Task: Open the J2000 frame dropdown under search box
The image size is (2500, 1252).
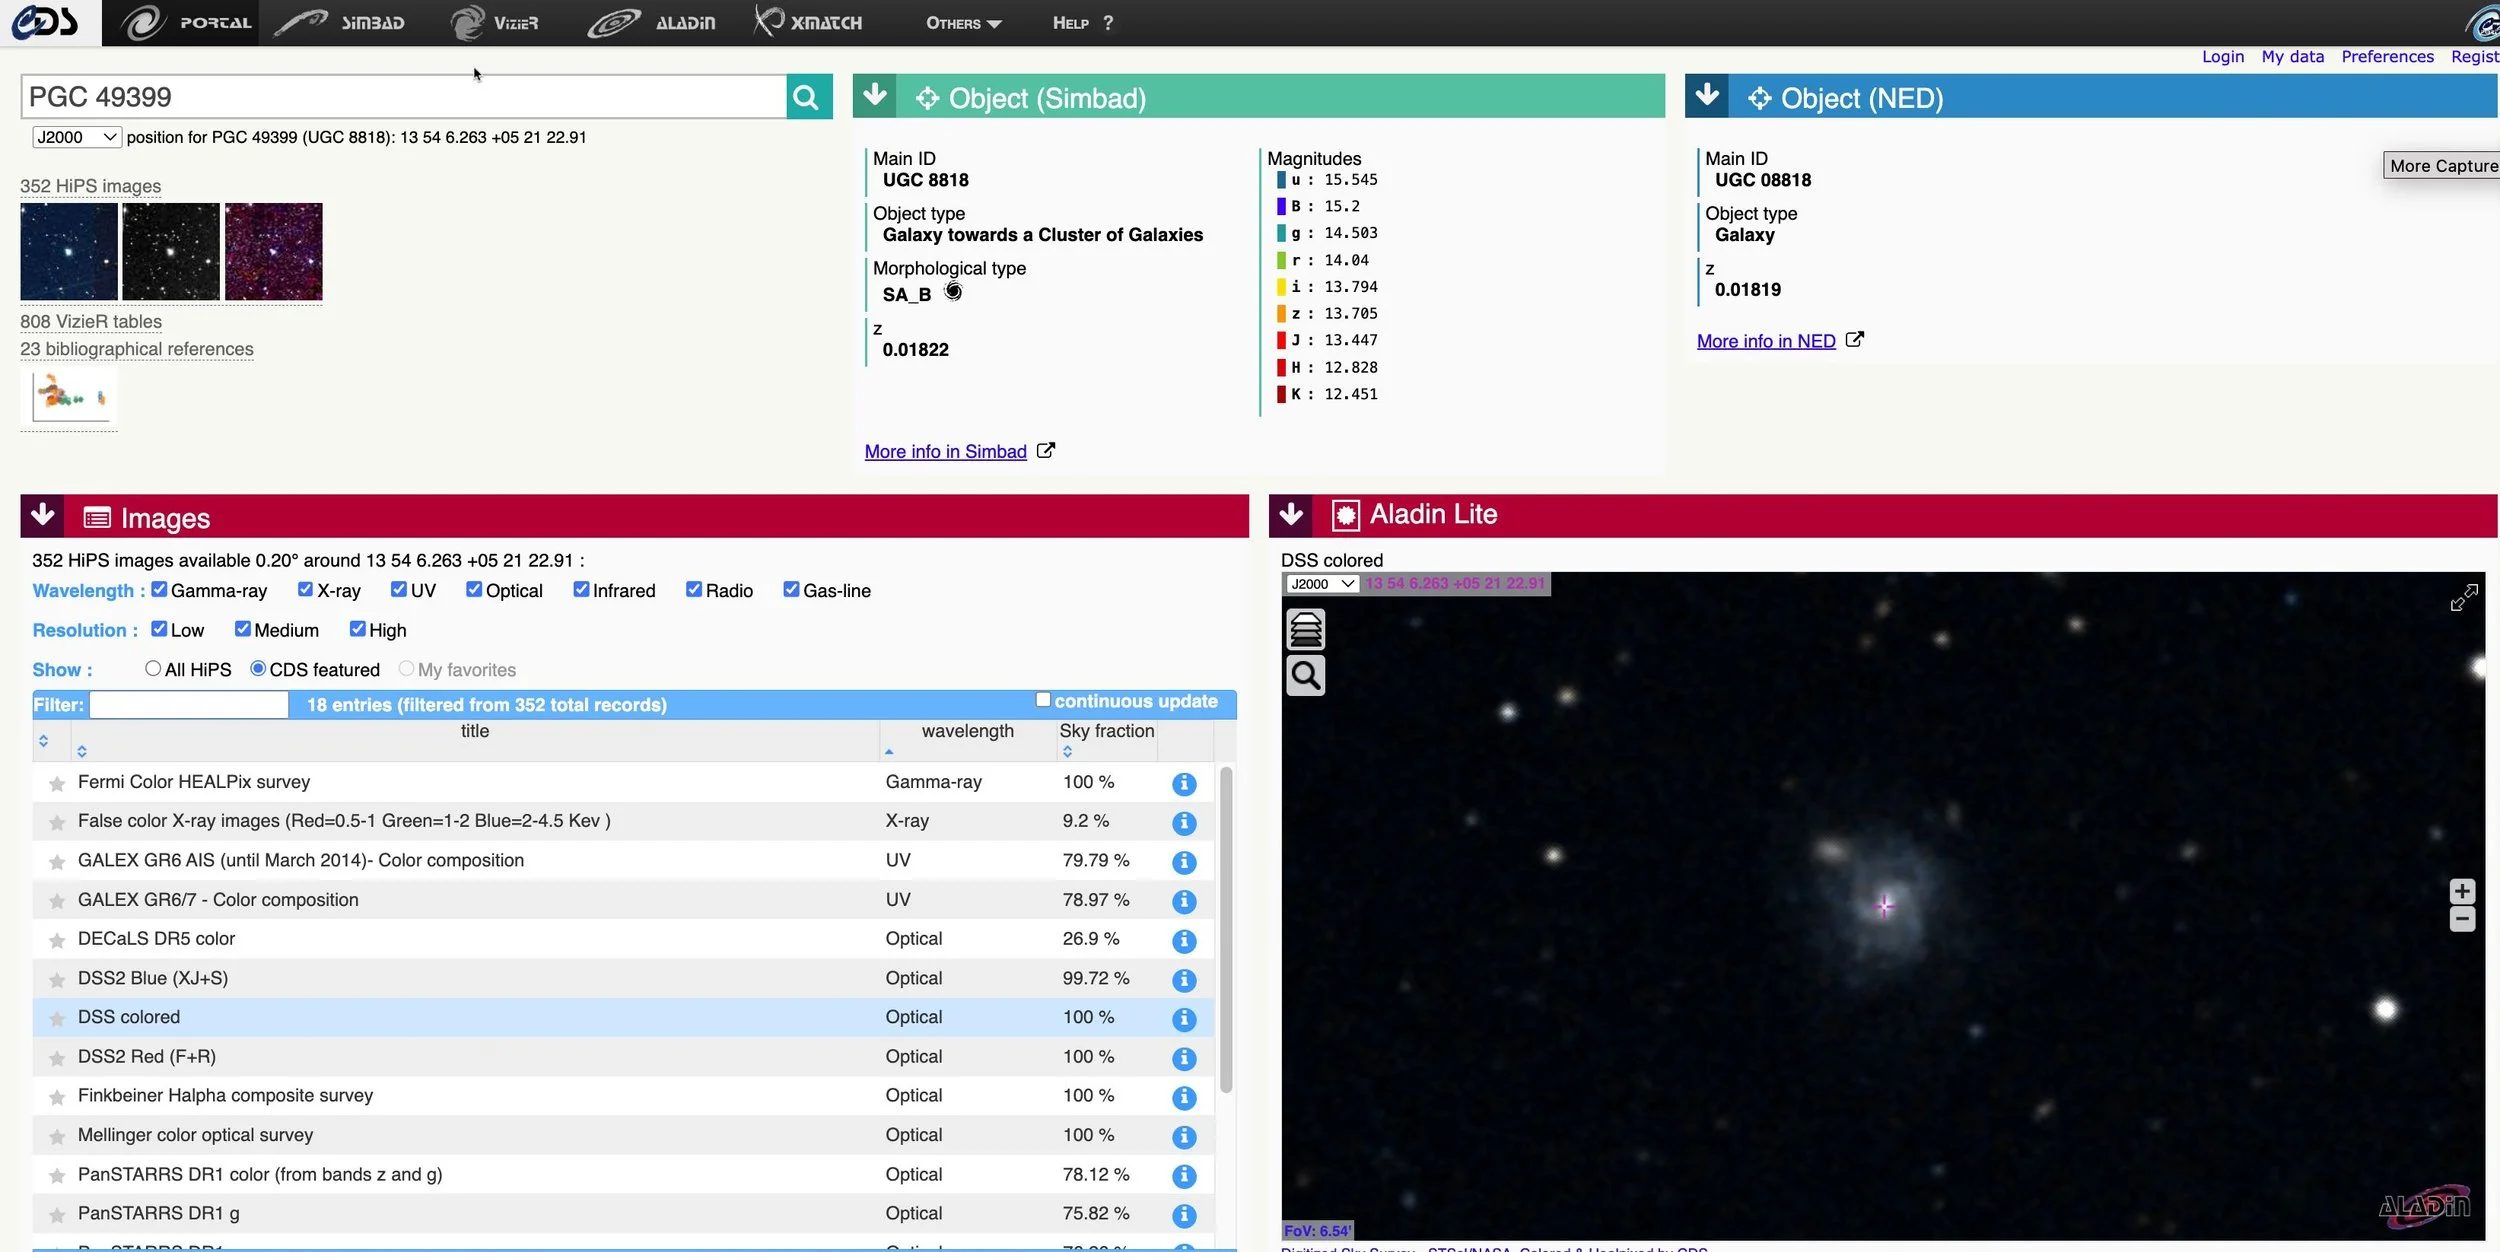Action: (x=76, y=137)
